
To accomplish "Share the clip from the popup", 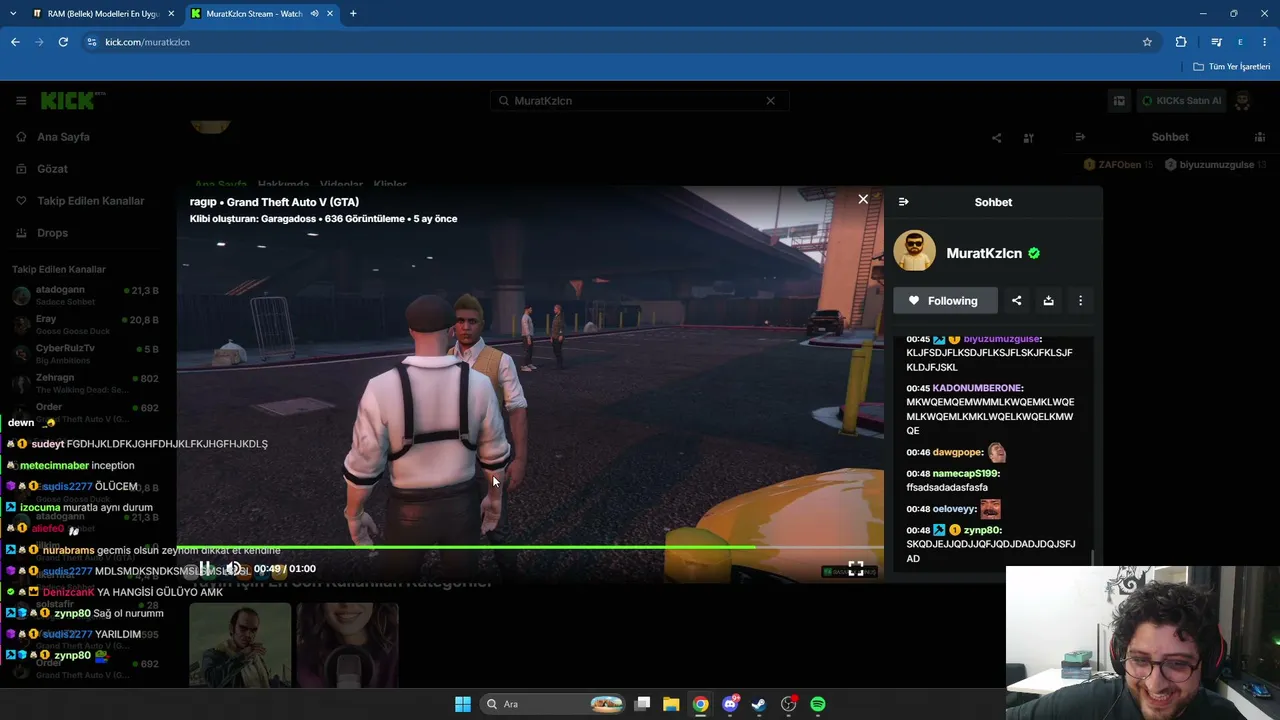I will (1016, 301).
